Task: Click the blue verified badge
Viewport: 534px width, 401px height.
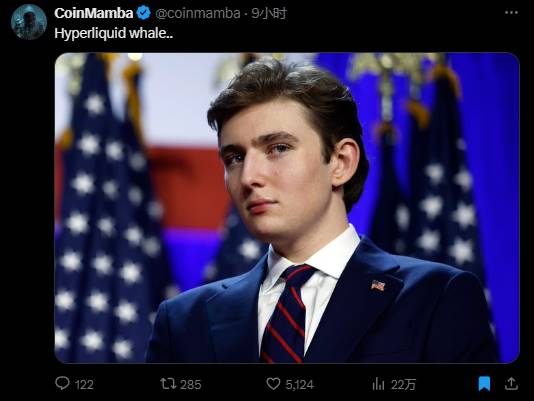Action: pos(144,13)
